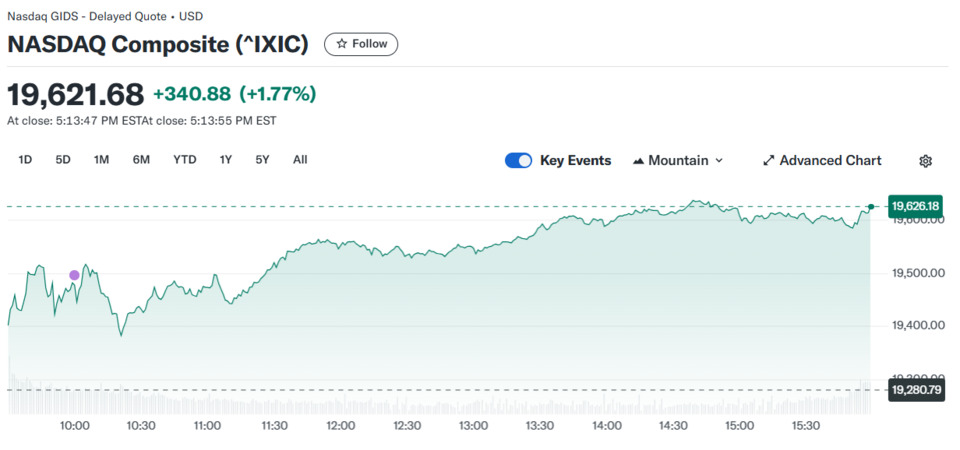Click the NASDAQ Composite (^IXIC) title
This screenshot has width=960, height=450.
(x=158, y=44)
